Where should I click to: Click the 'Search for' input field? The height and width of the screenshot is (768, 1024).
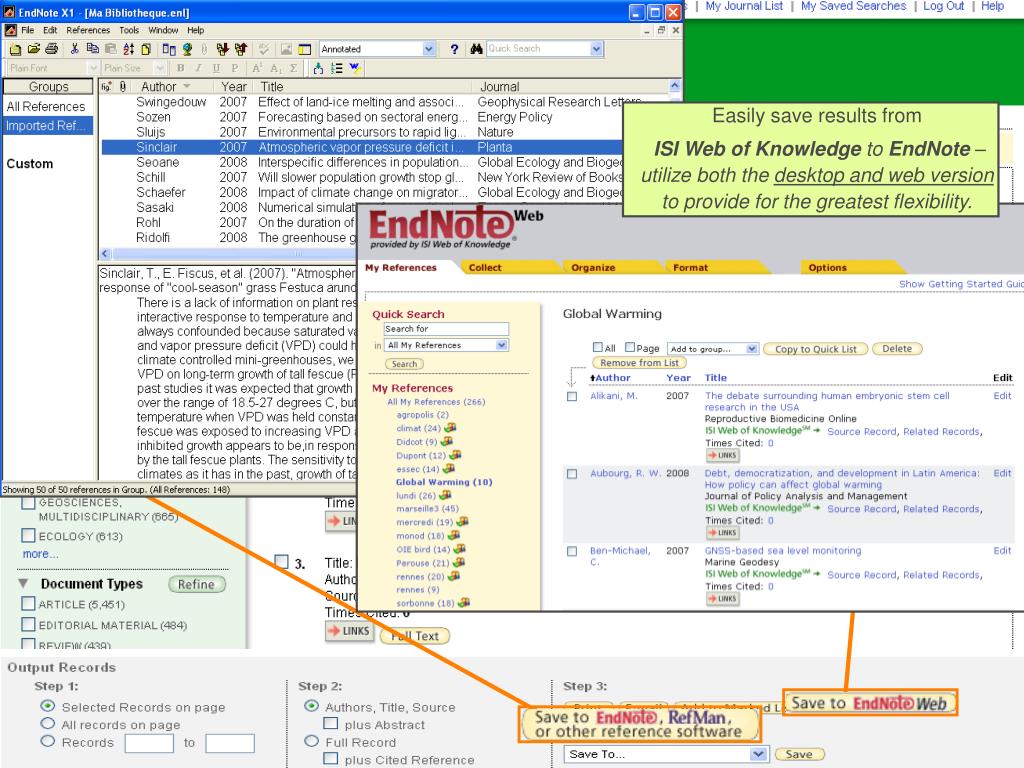click(x=446, y=329)
